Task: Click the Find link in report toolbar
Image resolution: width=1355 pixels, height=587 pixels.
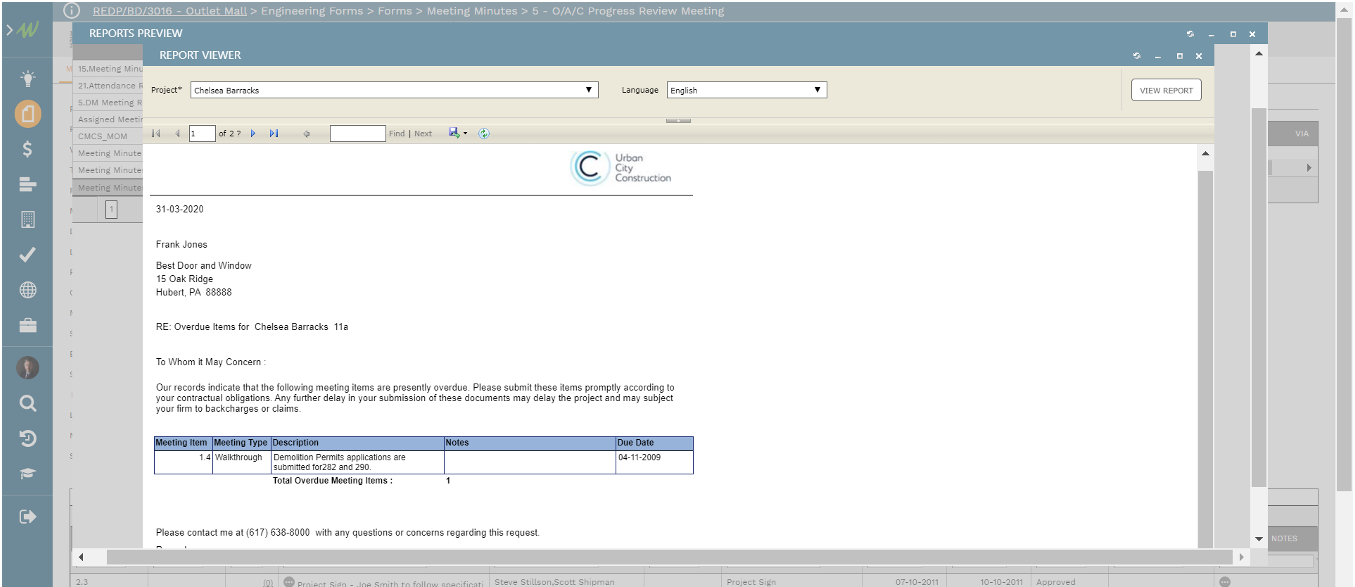Action: point(397,133)
